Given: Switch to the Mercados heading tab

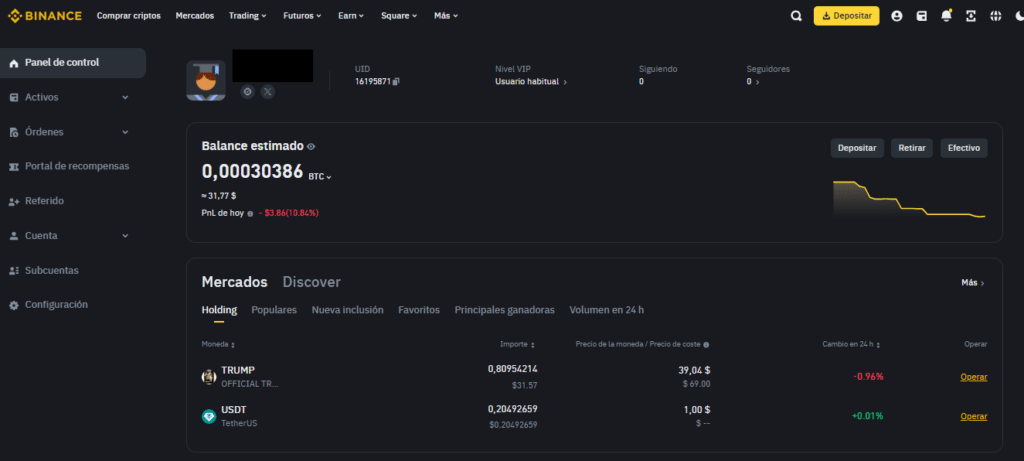Looking at the screenshot, I should (x=234, y=282).
